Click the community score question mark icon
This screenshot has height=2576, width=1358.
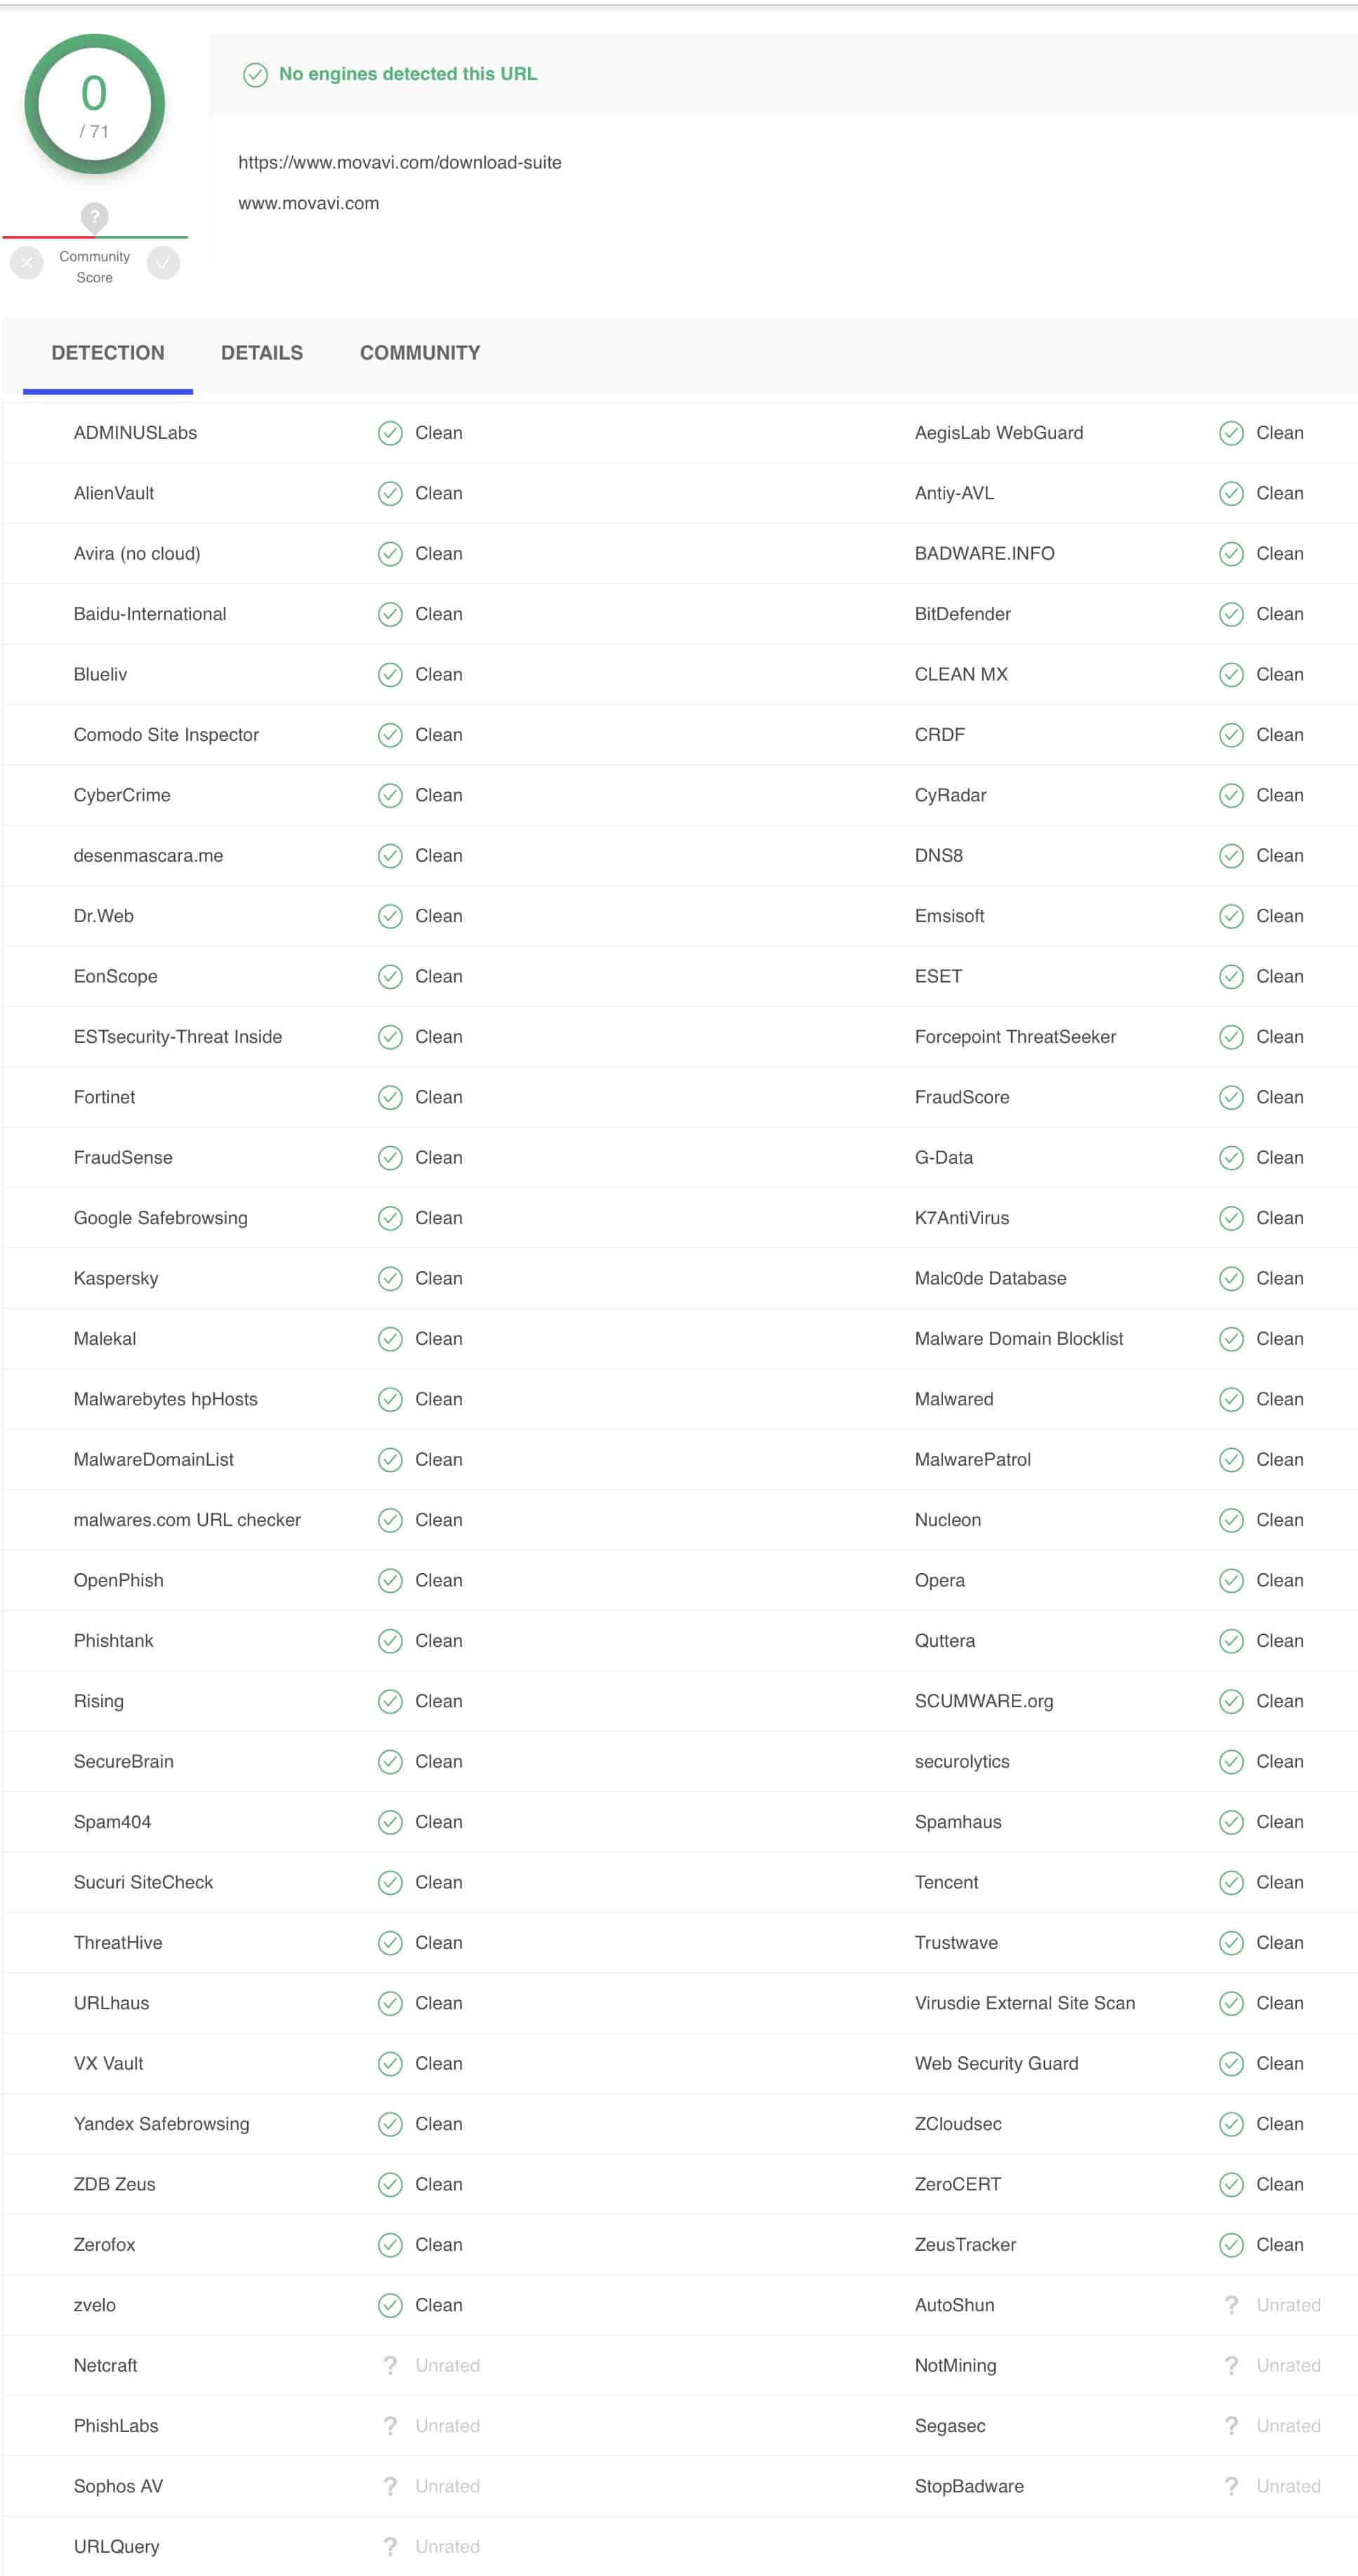(x=94, y=216)
